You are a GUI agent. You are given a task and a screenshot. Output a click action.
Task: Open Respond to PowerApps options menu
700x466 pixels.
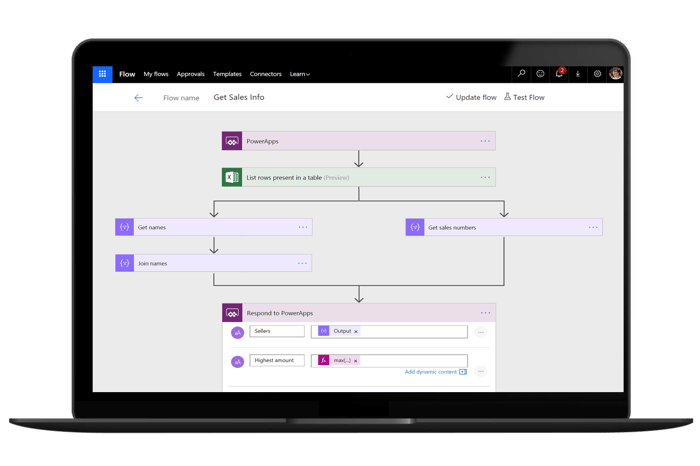pos(485,313)
